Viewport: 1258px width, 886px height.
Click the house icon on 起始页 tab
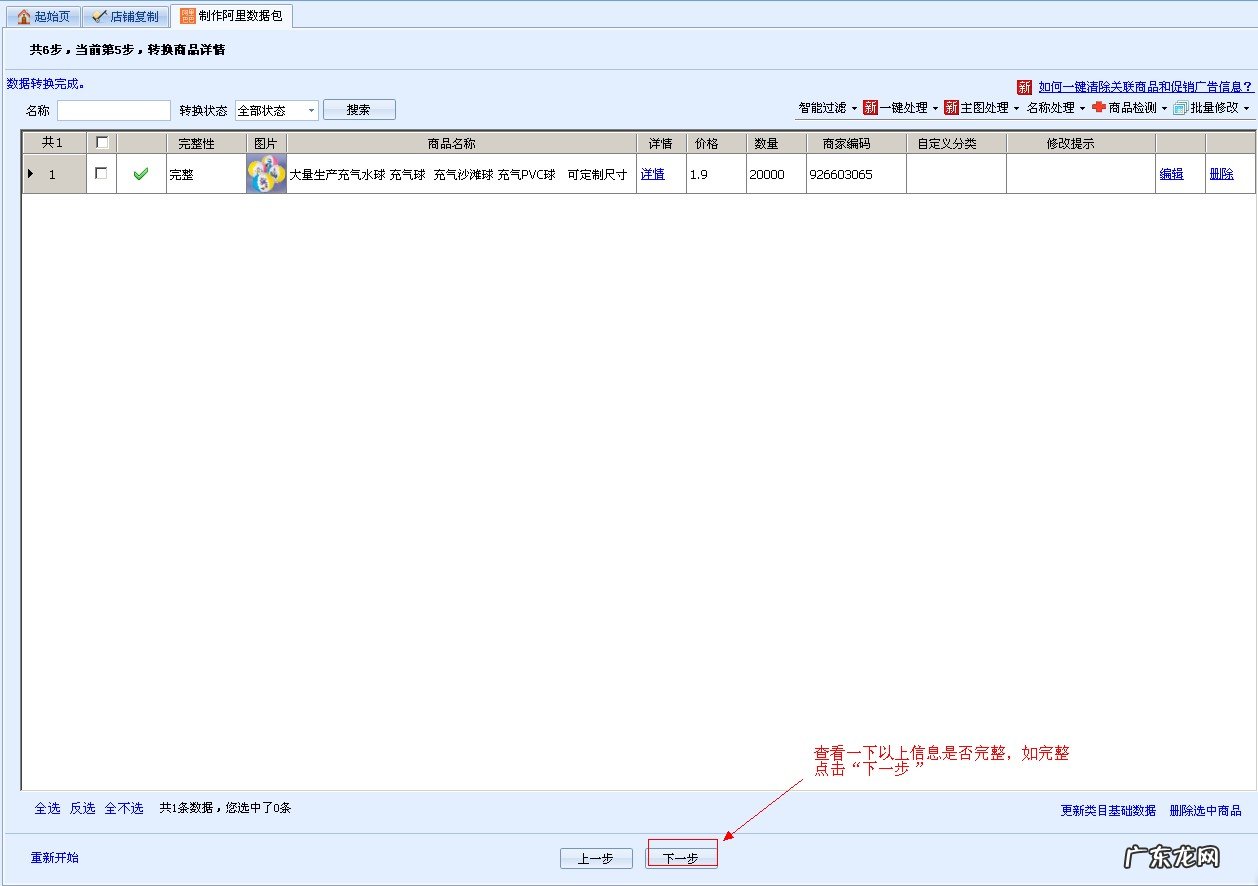(x=24, y=17)
